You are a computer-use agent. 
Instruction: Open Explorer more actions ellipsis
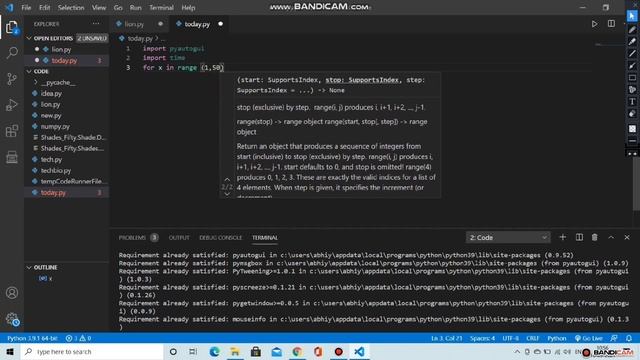point(96,24)
